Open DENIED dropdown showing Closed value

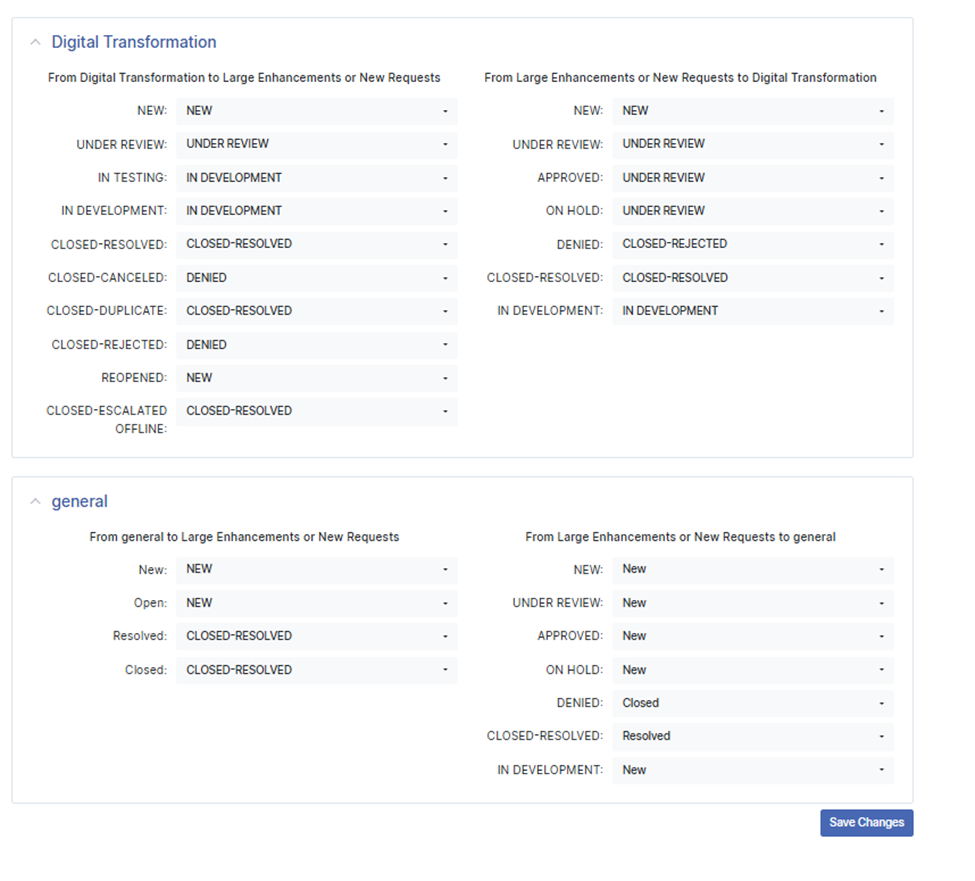[753, 703]
